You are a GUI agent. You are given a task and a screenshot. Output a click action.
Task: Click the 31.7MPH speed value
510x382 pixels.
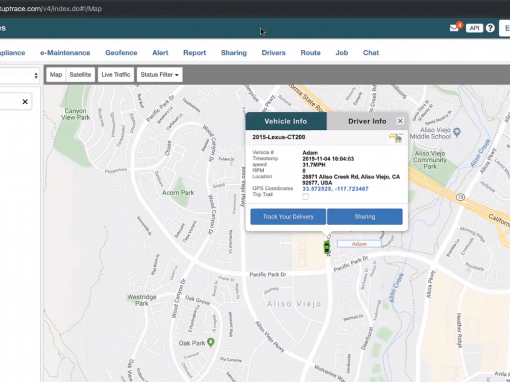(314, 165)
